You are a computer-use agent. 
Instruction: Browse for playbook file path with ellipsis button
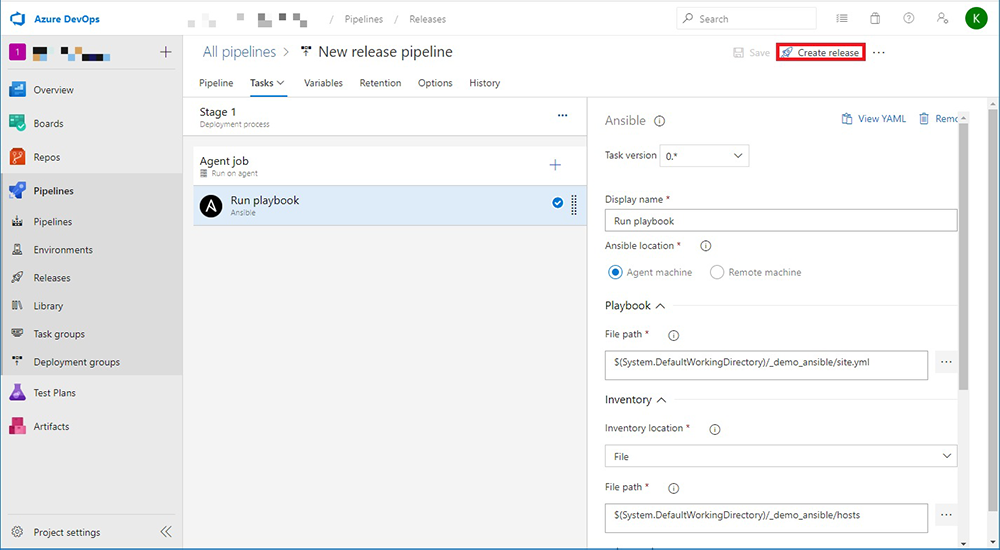[x=946, y=362]
